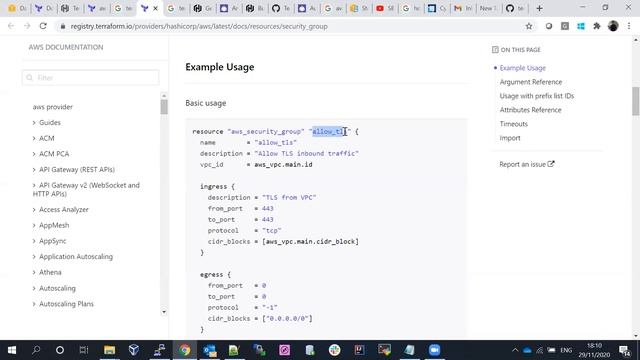640x360 pixels.
Task: Open Outlook from the taskbar
Action: click(210, 350)
